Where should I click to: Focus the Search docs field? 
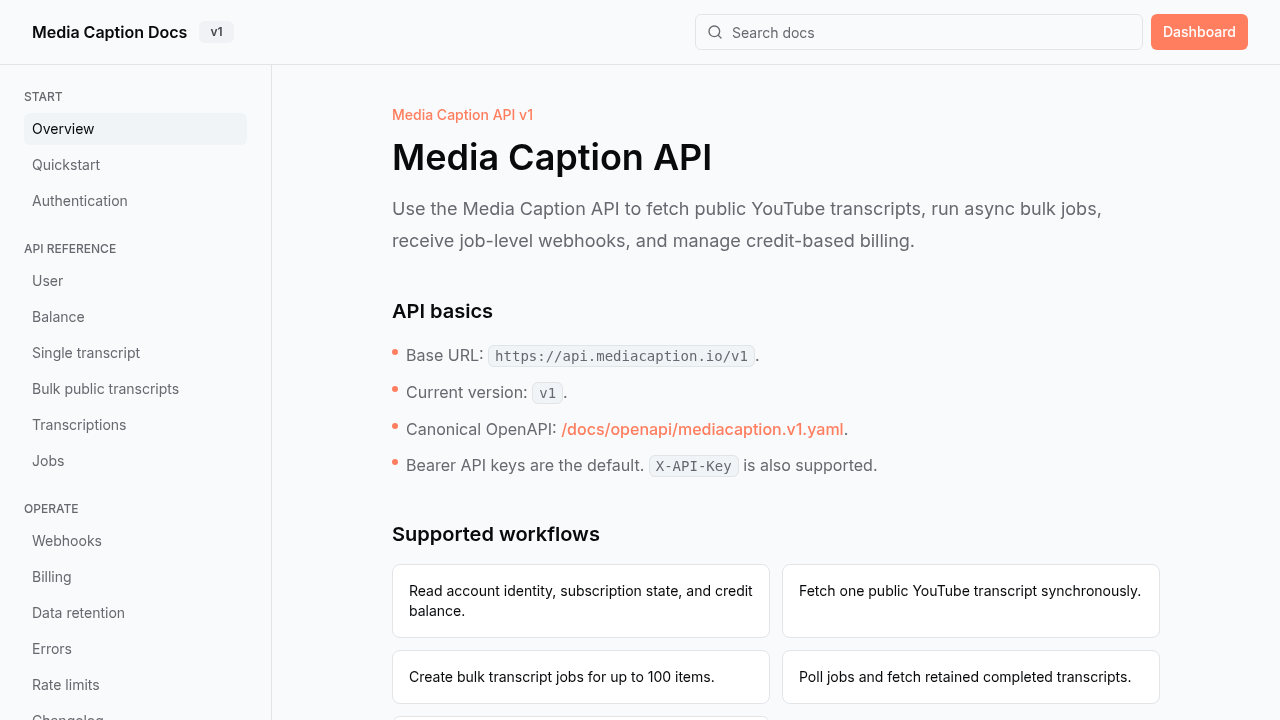[x=919, y=32]
